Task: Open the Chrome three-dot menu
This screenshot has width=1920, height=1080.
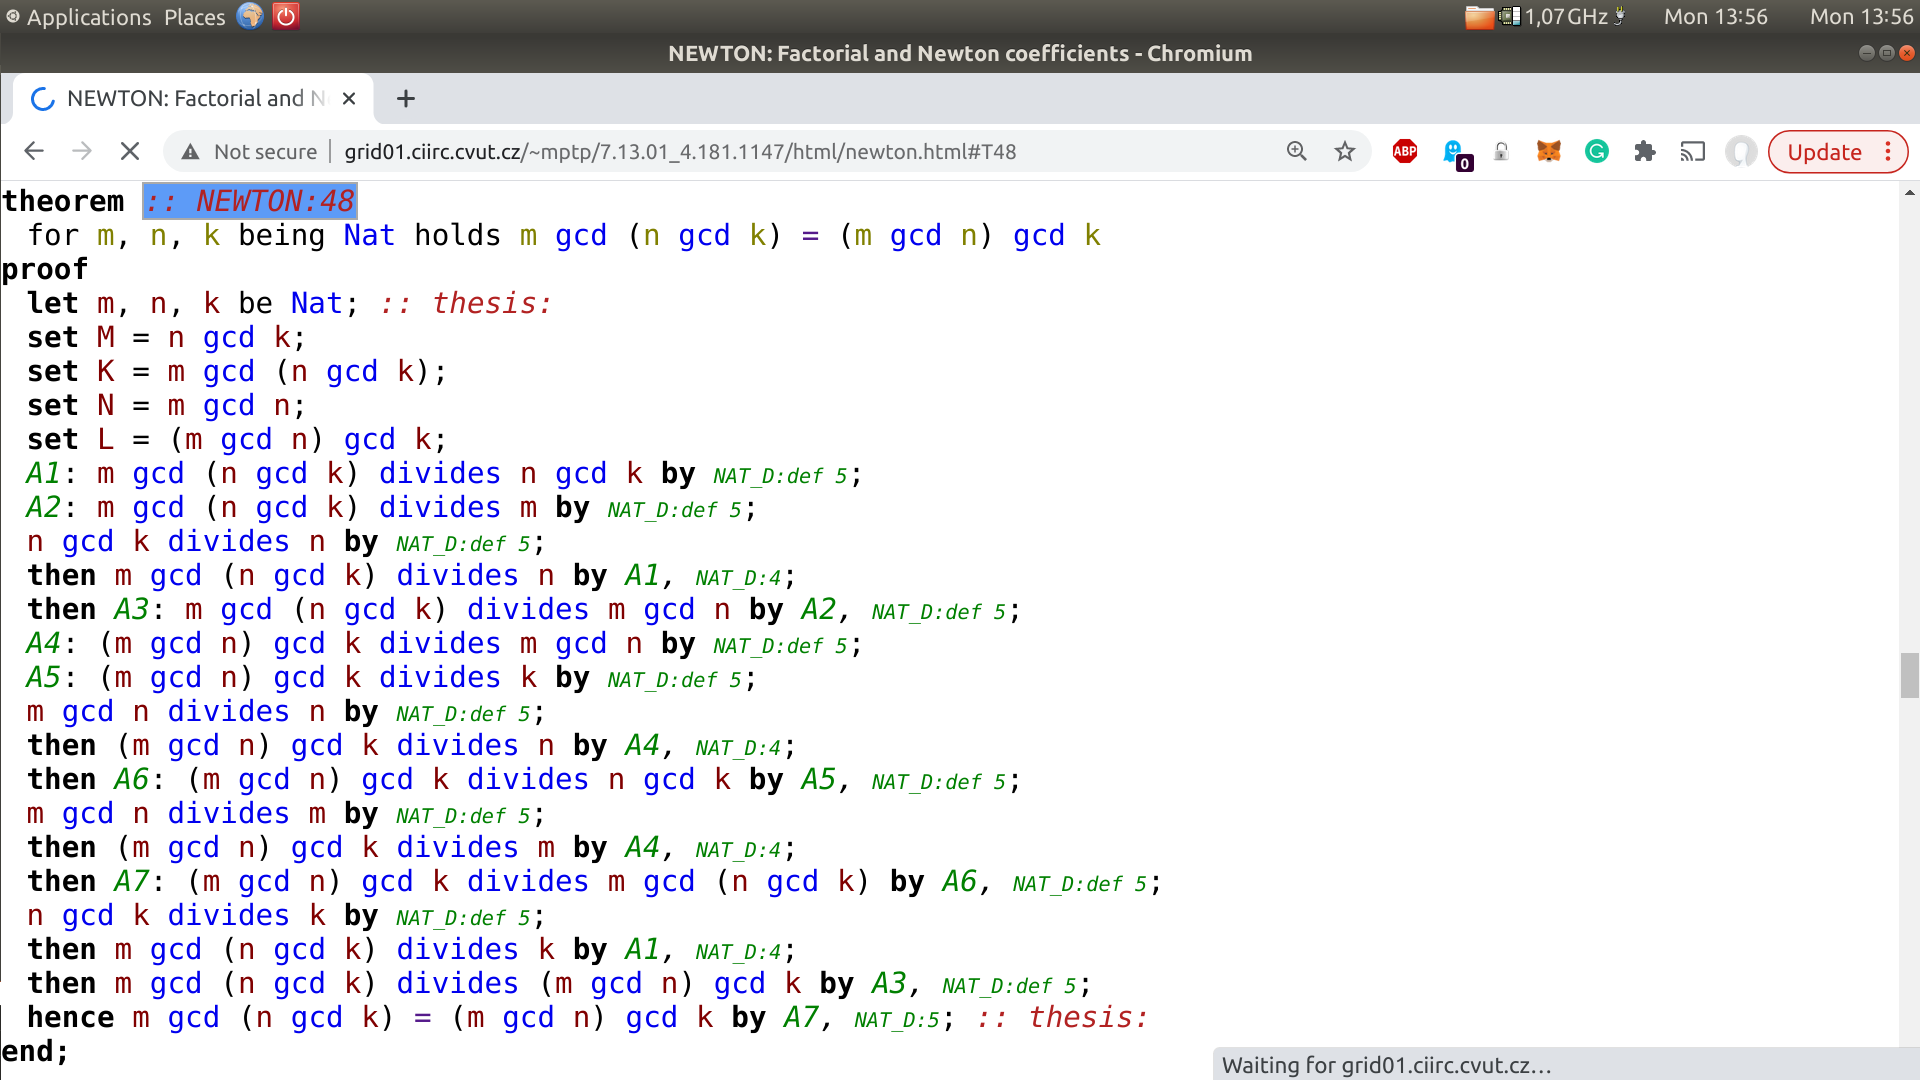Action: click(x=1888, y=152)
